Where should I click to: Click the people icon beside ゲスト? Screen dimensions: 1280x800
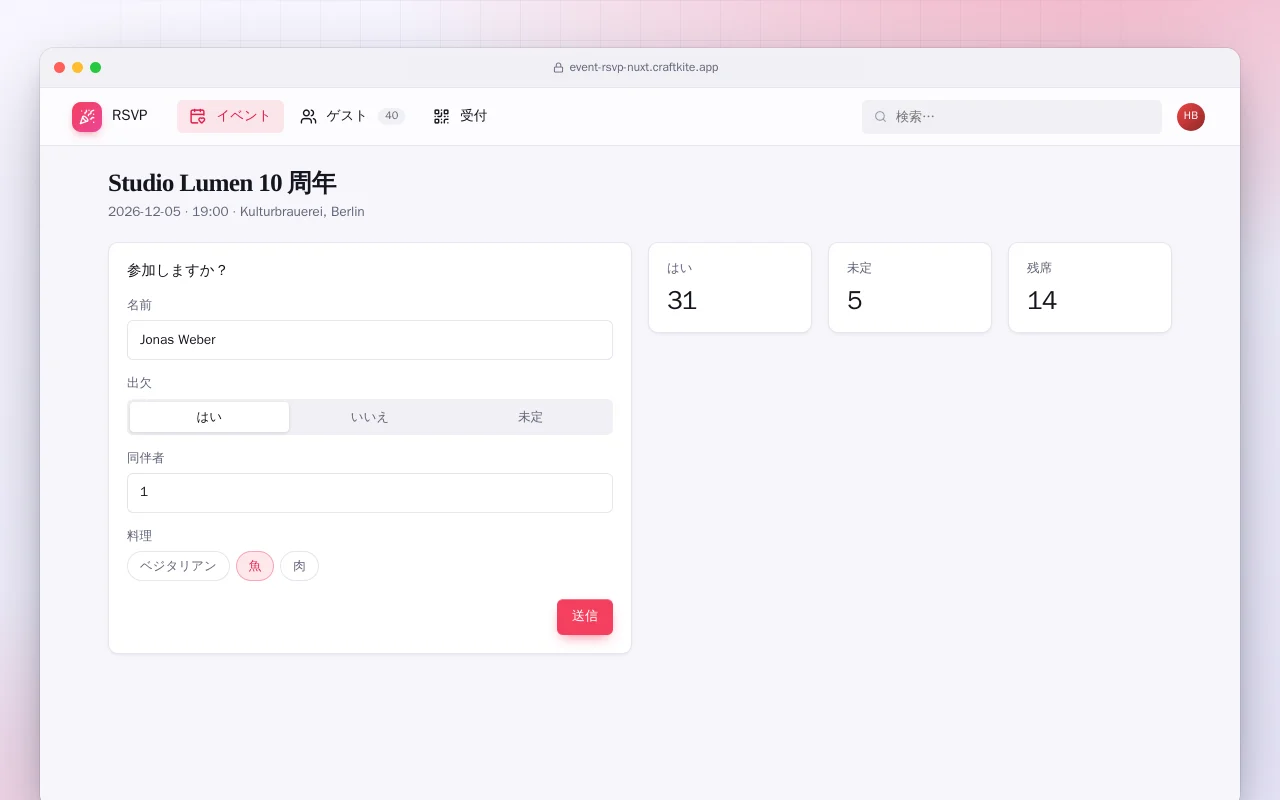coord(308,116)
